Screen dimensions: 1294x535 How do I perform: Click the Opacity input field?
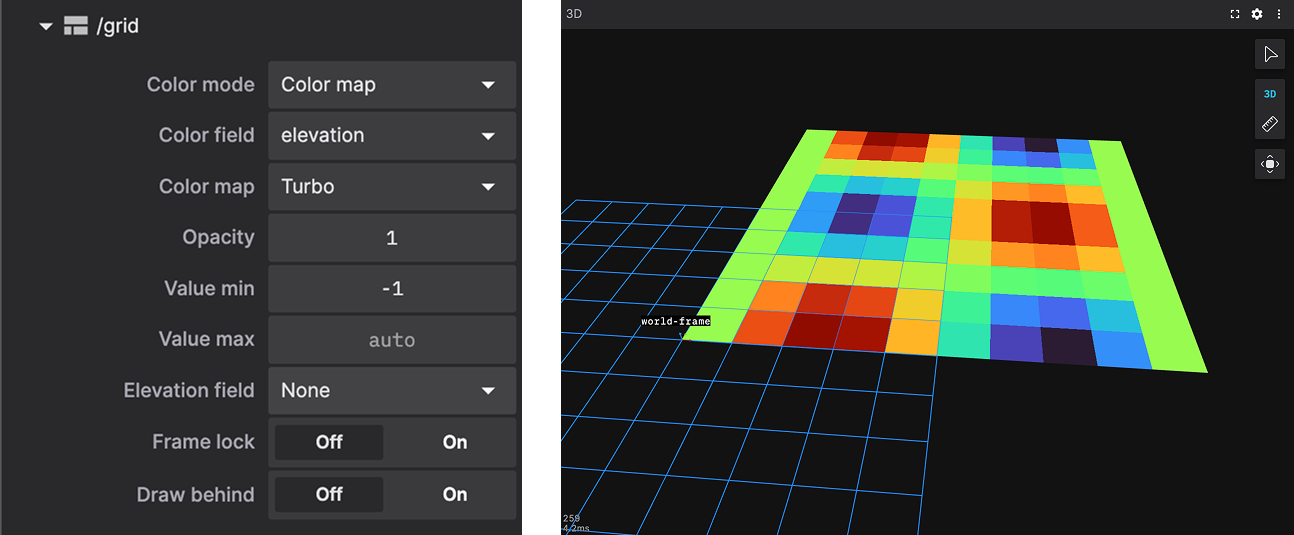(391, 238)
